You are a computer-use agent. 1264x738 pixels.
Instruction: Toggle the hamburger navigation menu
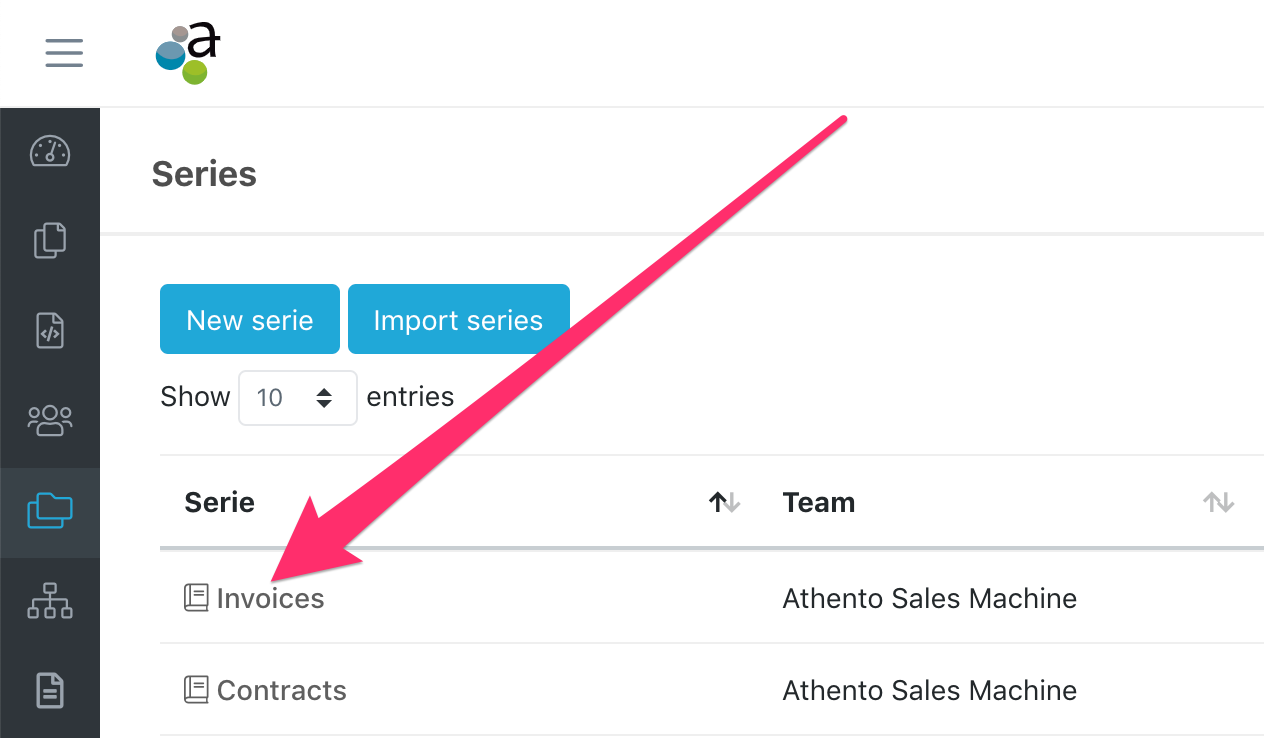[x=64, y=52]
